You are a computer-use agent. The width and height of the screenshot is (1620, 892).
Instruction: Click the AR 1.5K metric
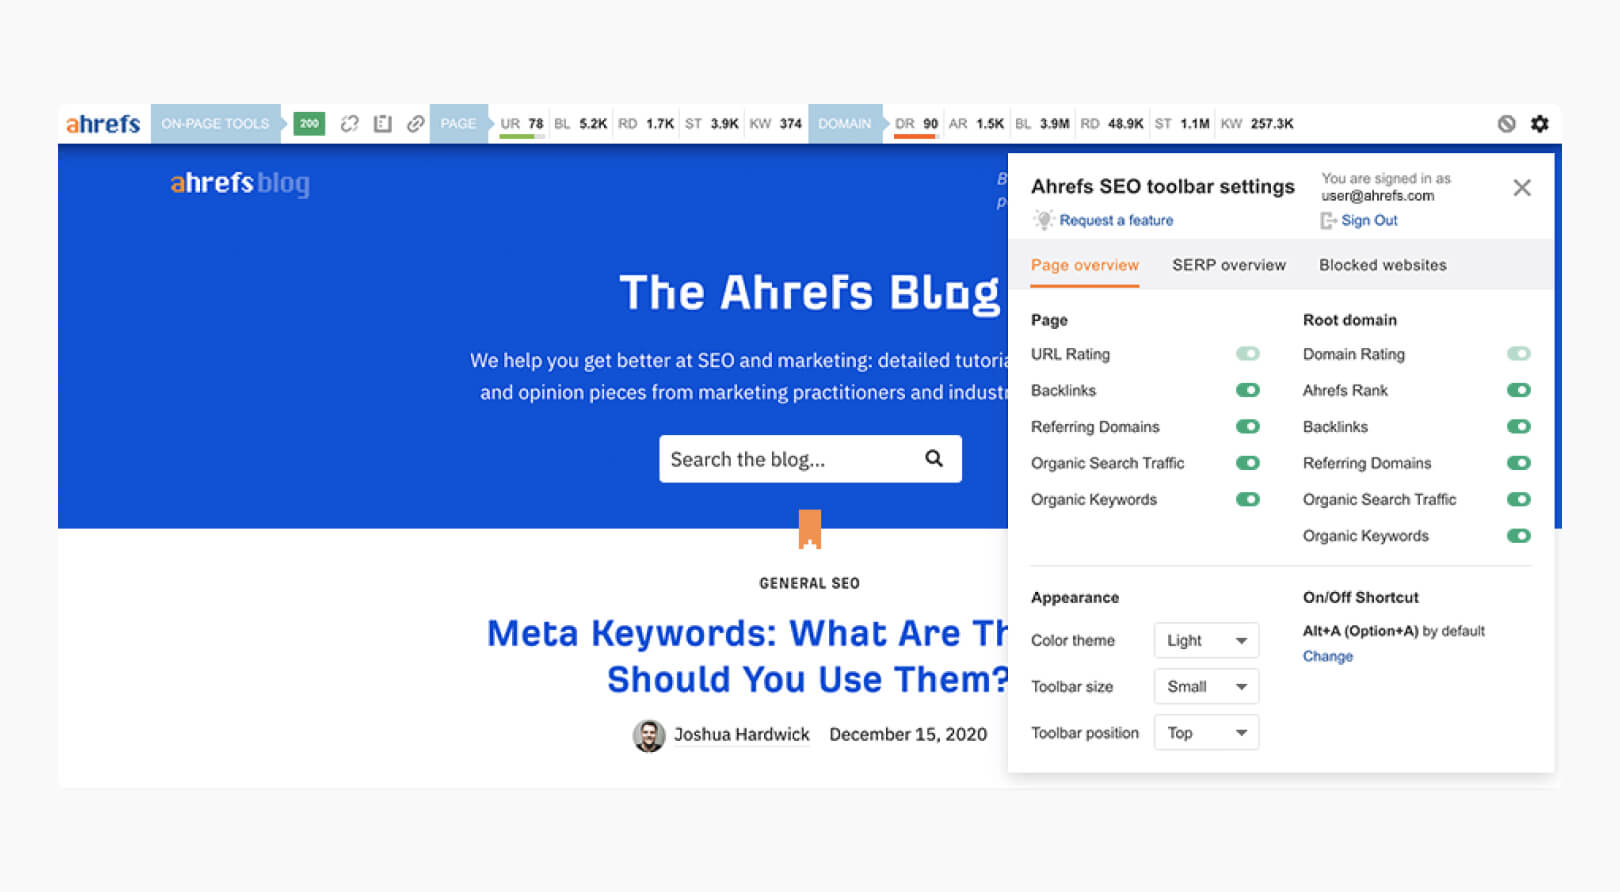click(976, 124)
